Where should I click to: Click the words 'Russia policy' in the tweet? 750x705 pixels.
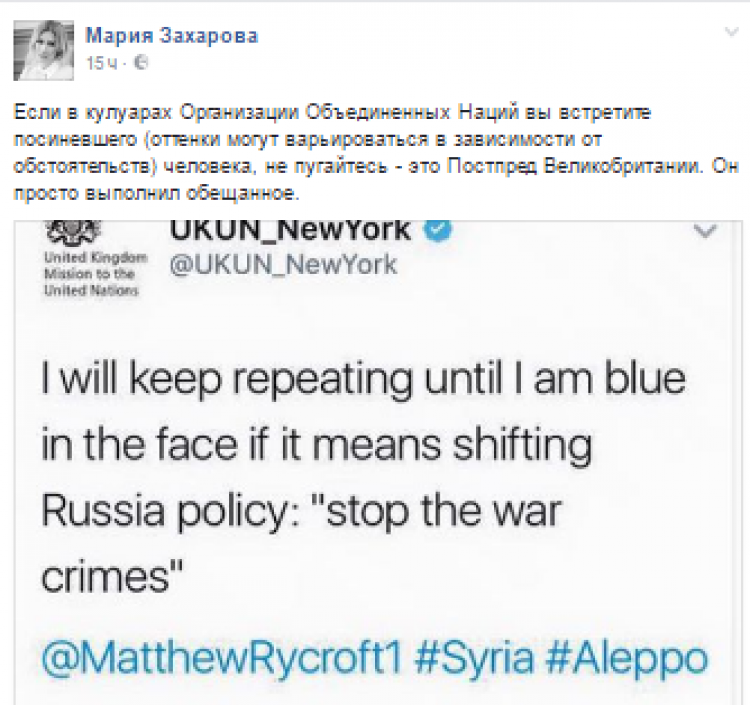click(169, 513)
